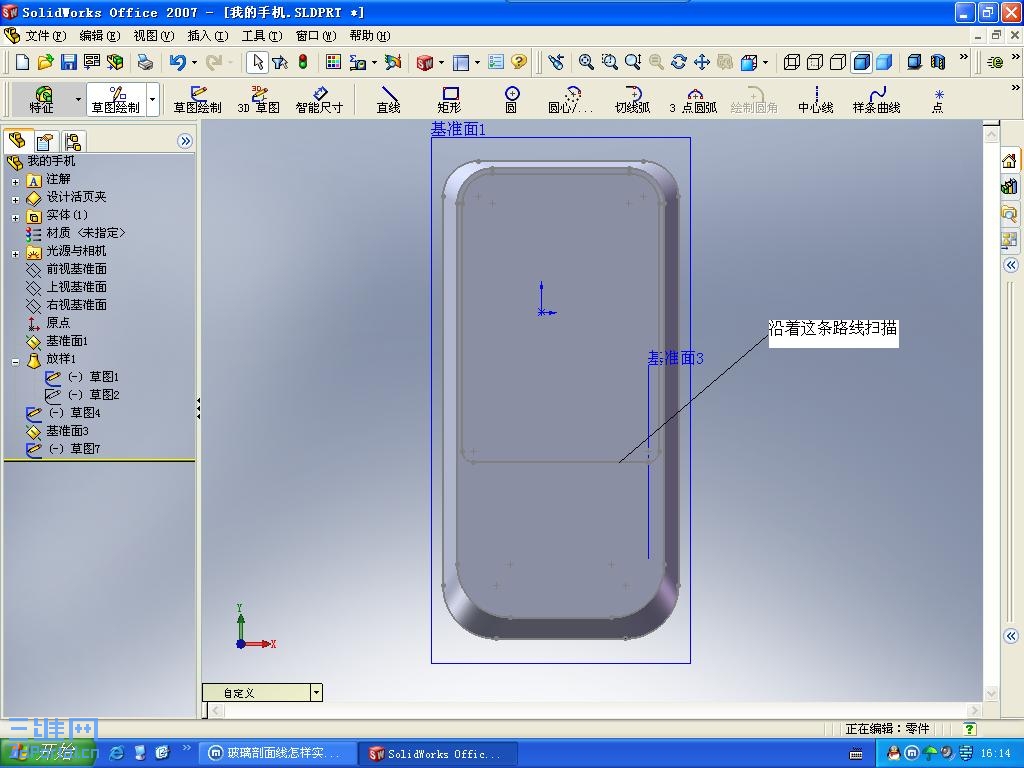This screenshot has width=1024, height=768.
Task: Open the 草图绘制 tab dropdown arrow
Action: pyautogui.click(x=153, y=99)
